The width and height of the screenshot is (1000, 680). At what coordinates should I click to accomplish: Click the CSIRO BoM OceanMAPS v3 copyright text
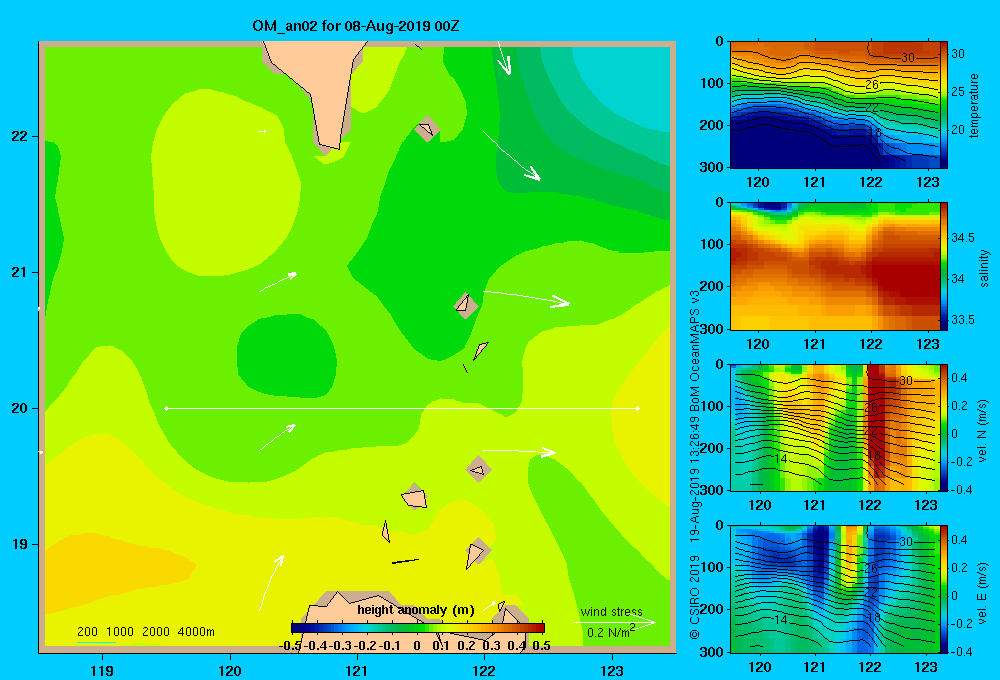[695, 464]
